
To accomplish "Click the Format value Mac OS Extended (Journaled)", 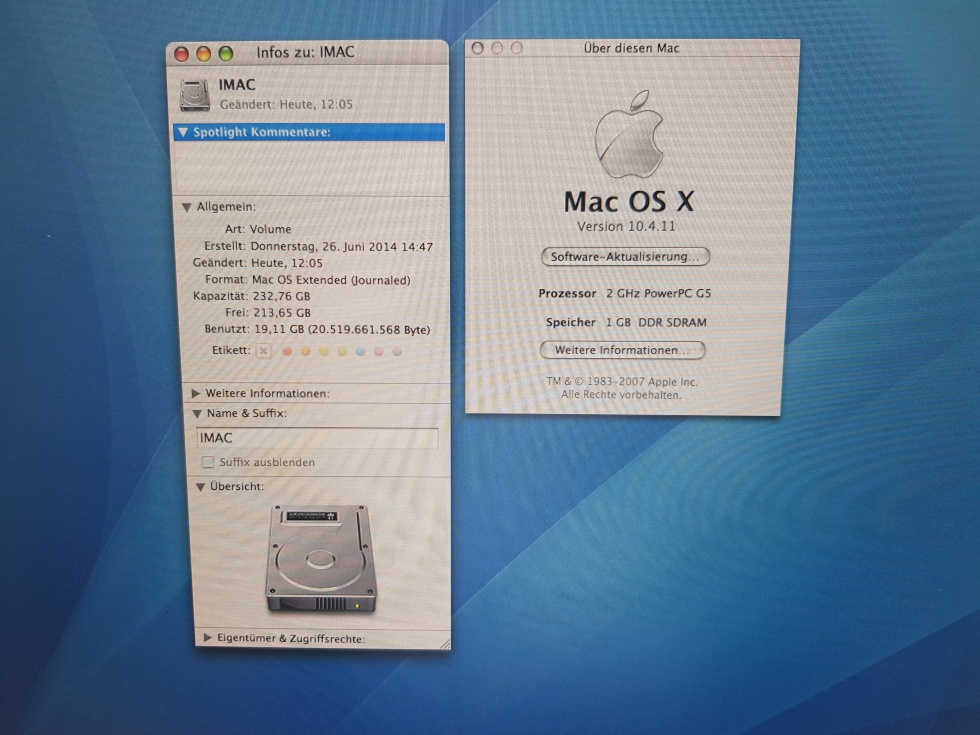I will pyautogui.click(x=331, y=280).
